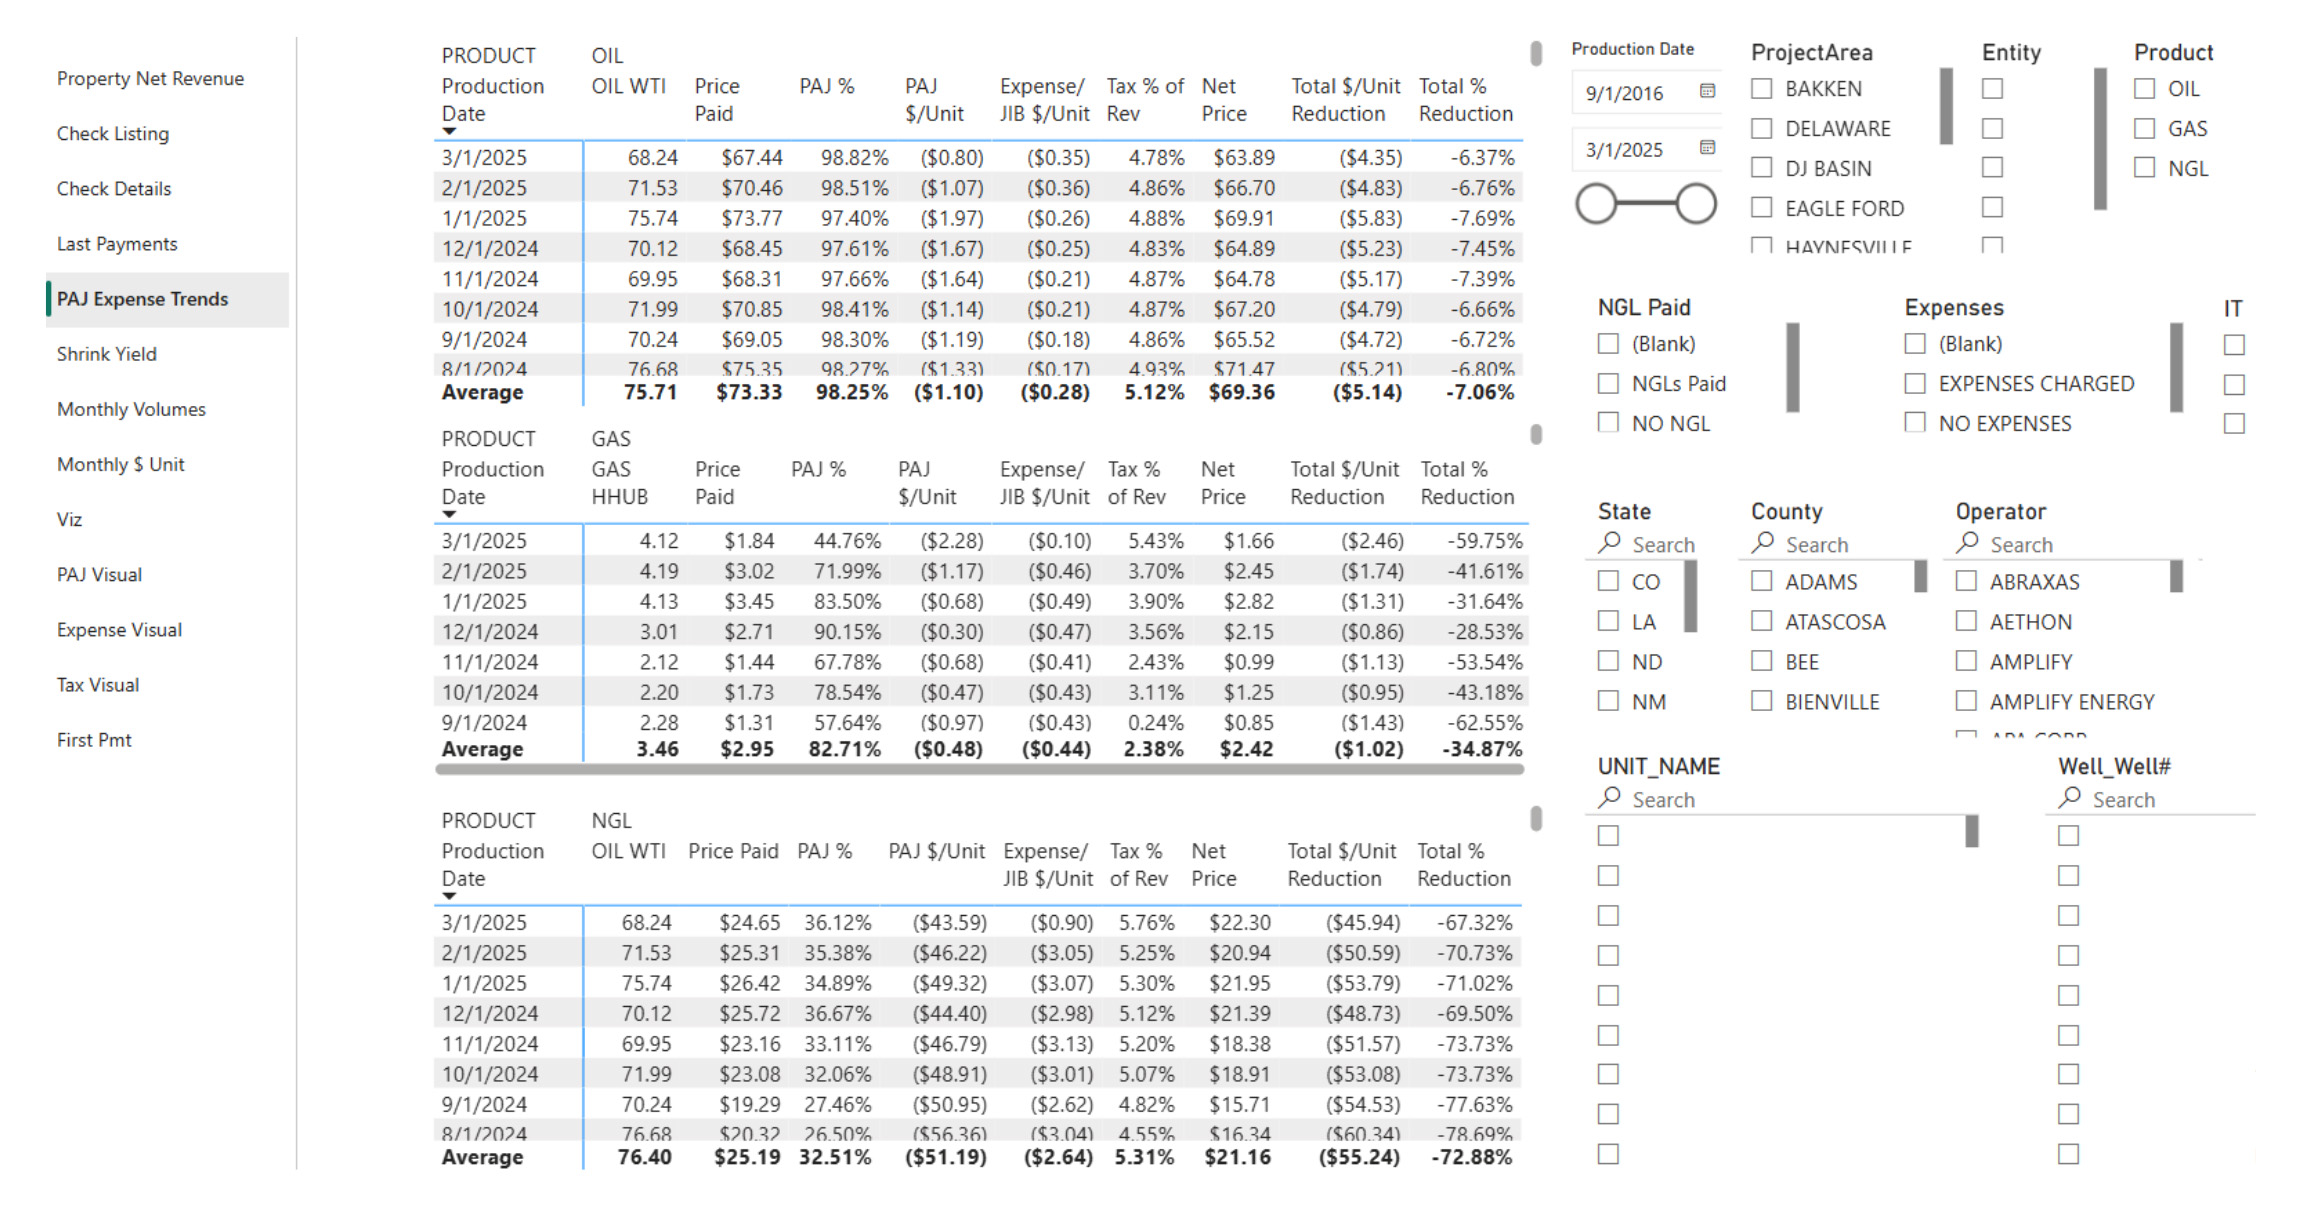Click the OIL Average net price $69.36
This screenshot has height=1210, width=2300.
coord(1241,392)
